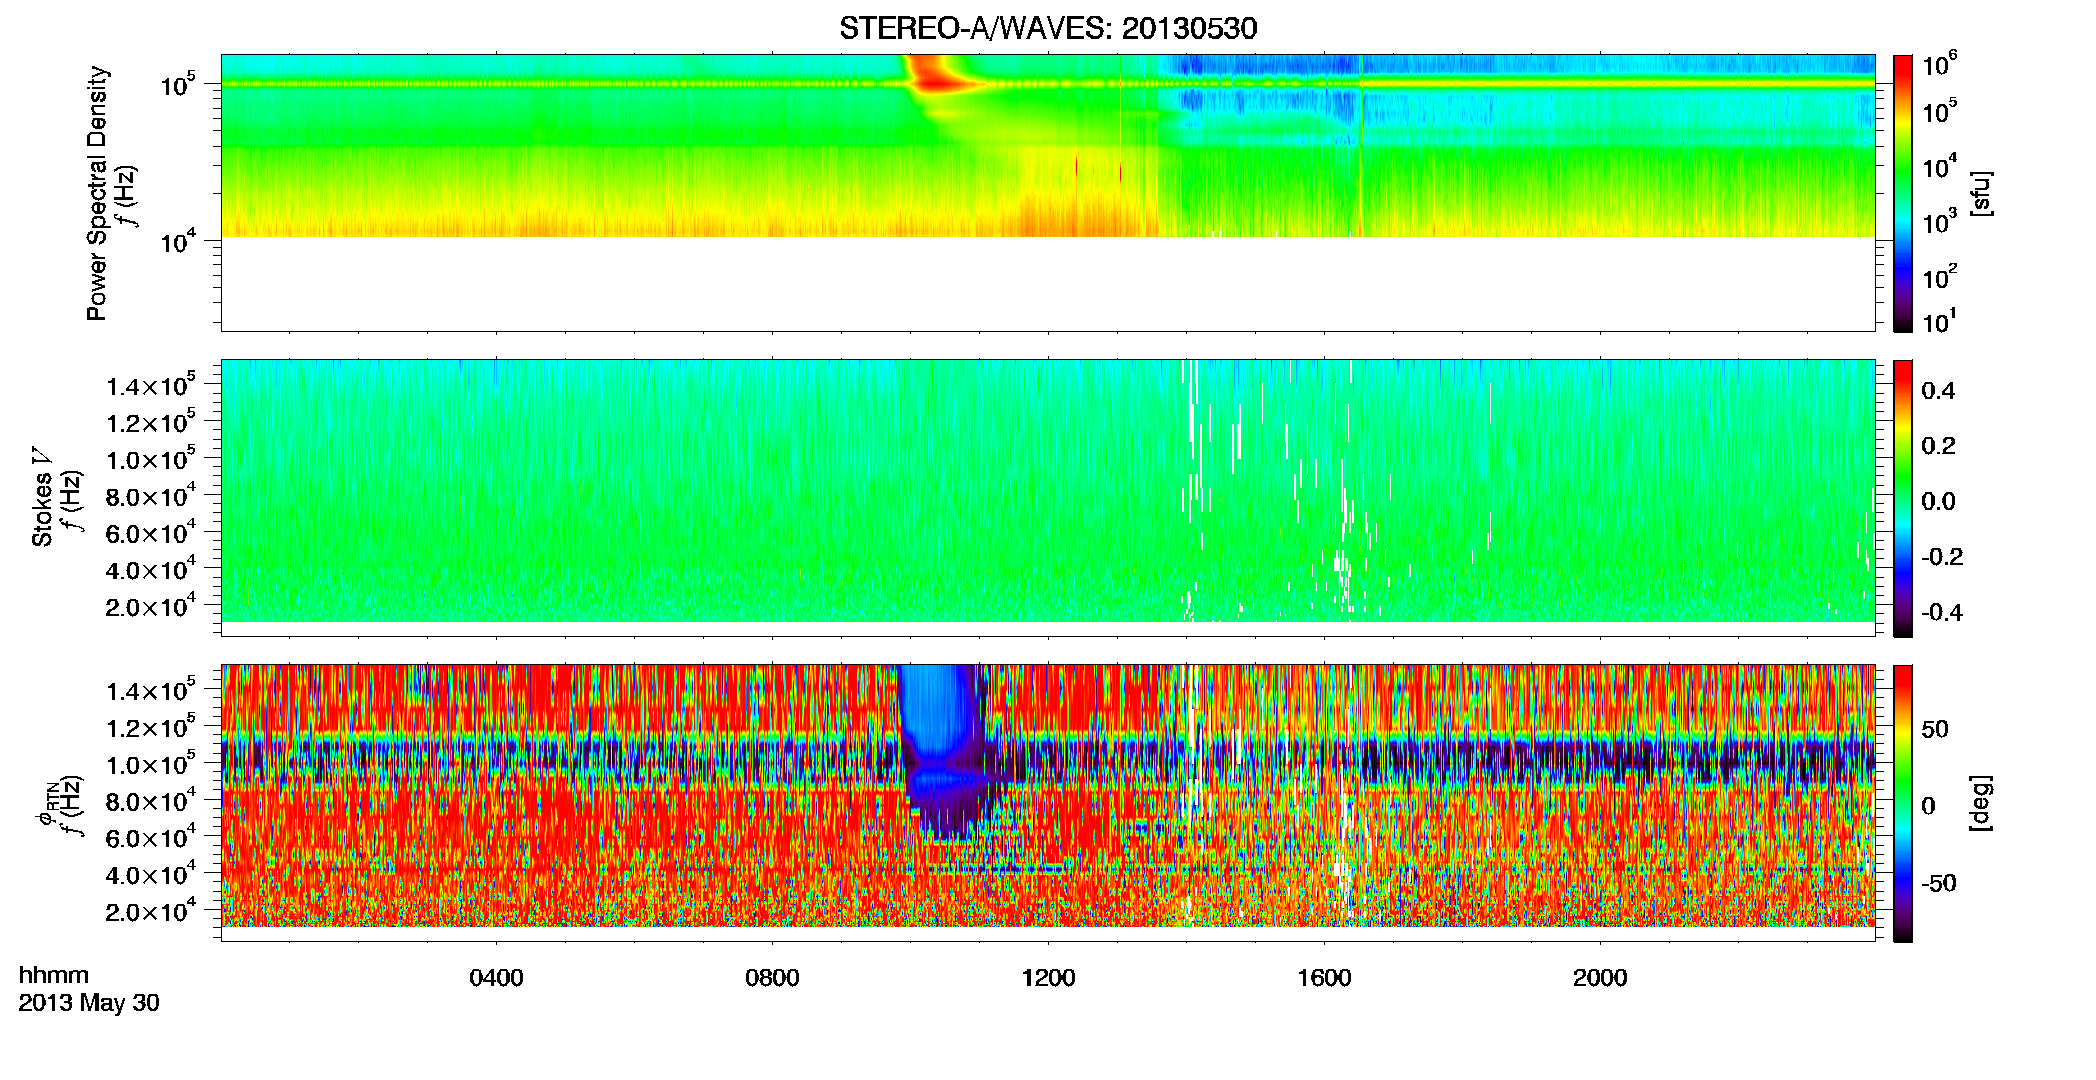Click the STEREO-A/WAVES: 20130530 title
This screenshot has height=1080, width=2096.
pyautogui.click(x=1048, y=28)
